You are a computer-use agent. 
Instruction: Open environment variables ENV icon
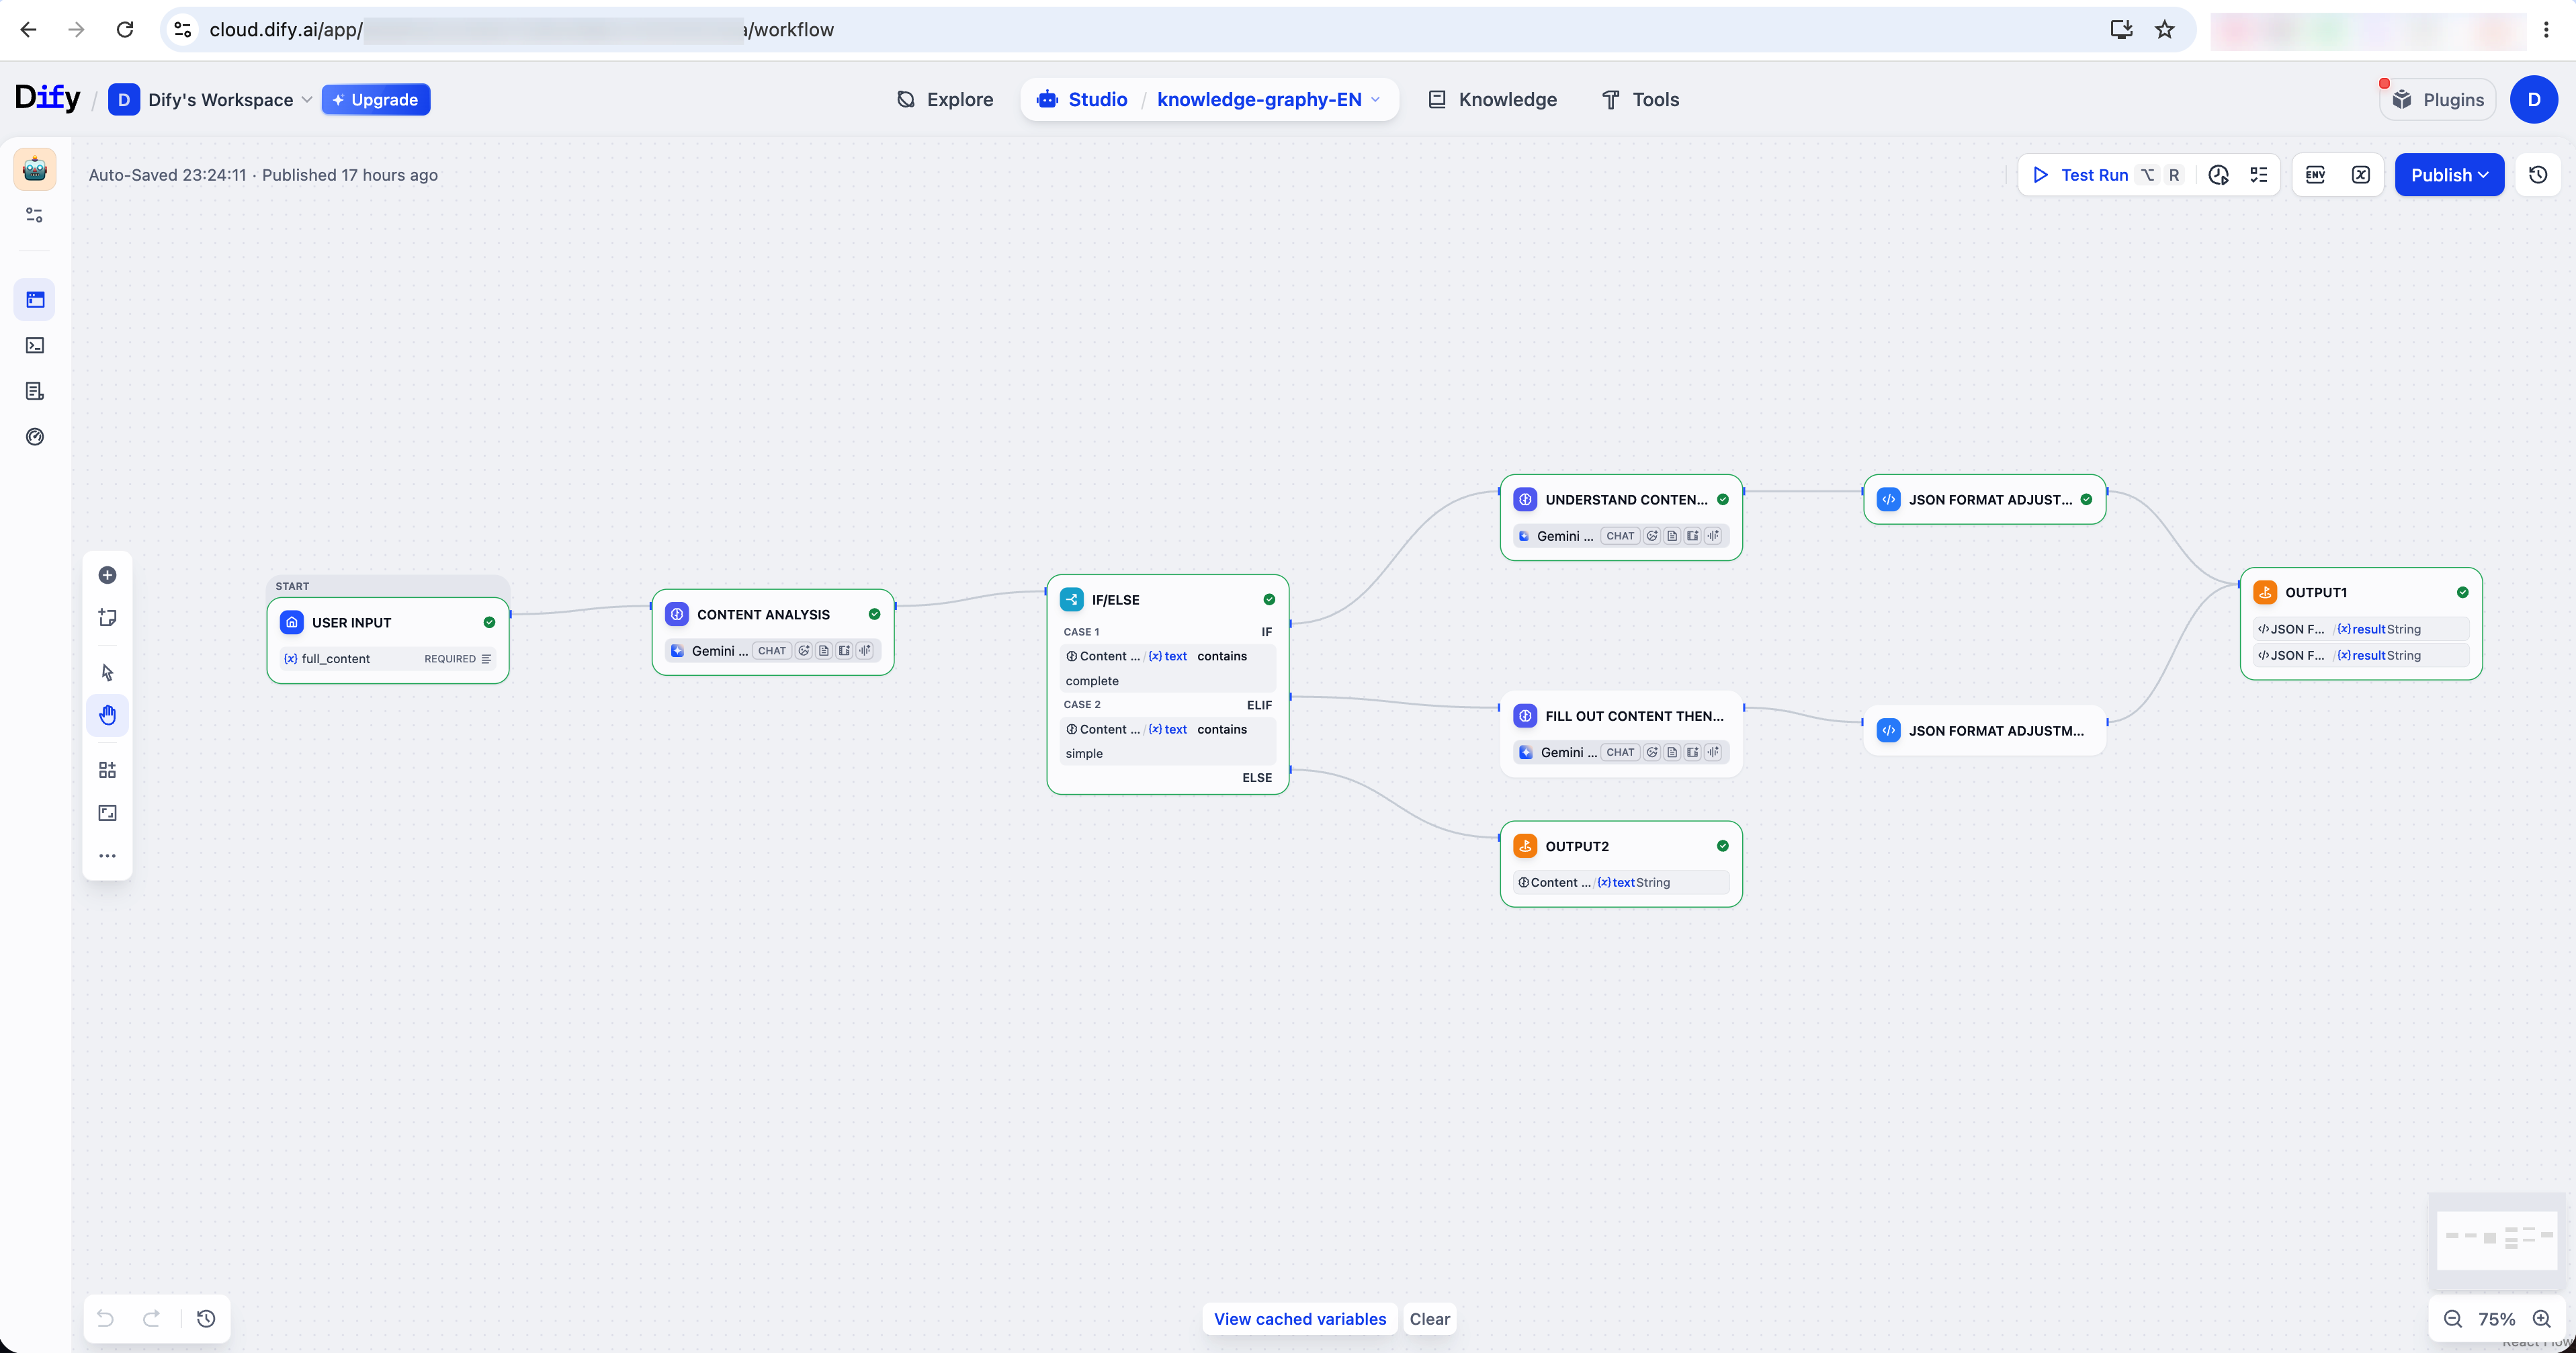point(2315,175)
